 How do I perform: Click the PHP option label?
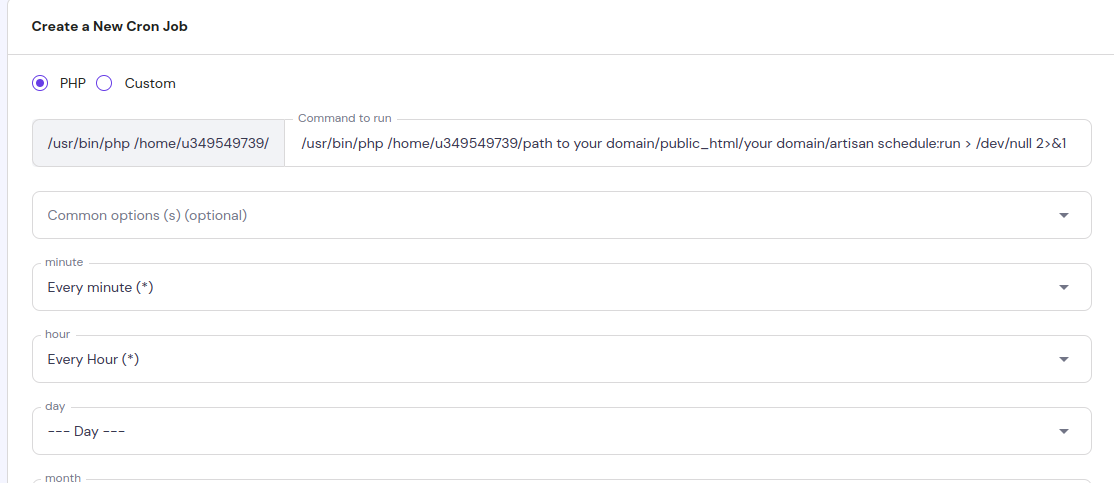[73, 84]
